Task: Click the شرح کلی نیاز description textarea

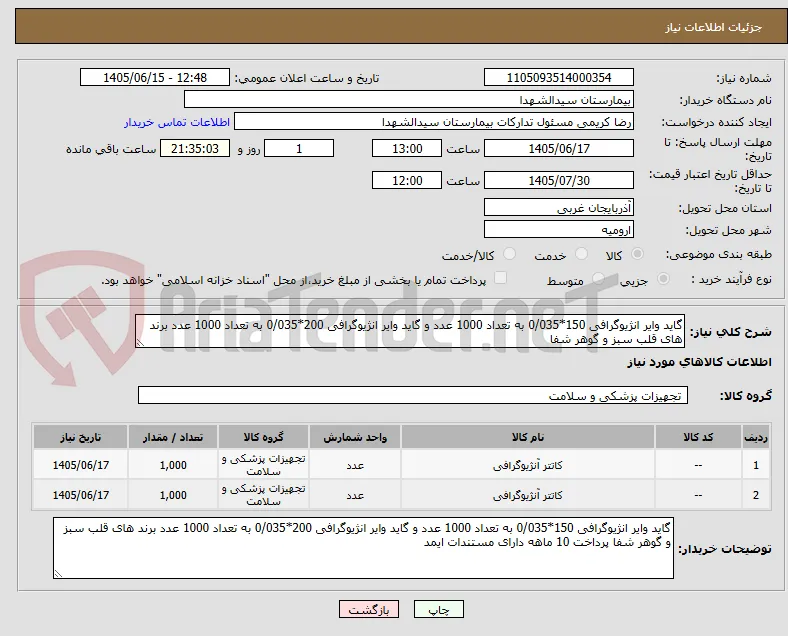Action: pos(410,332)
